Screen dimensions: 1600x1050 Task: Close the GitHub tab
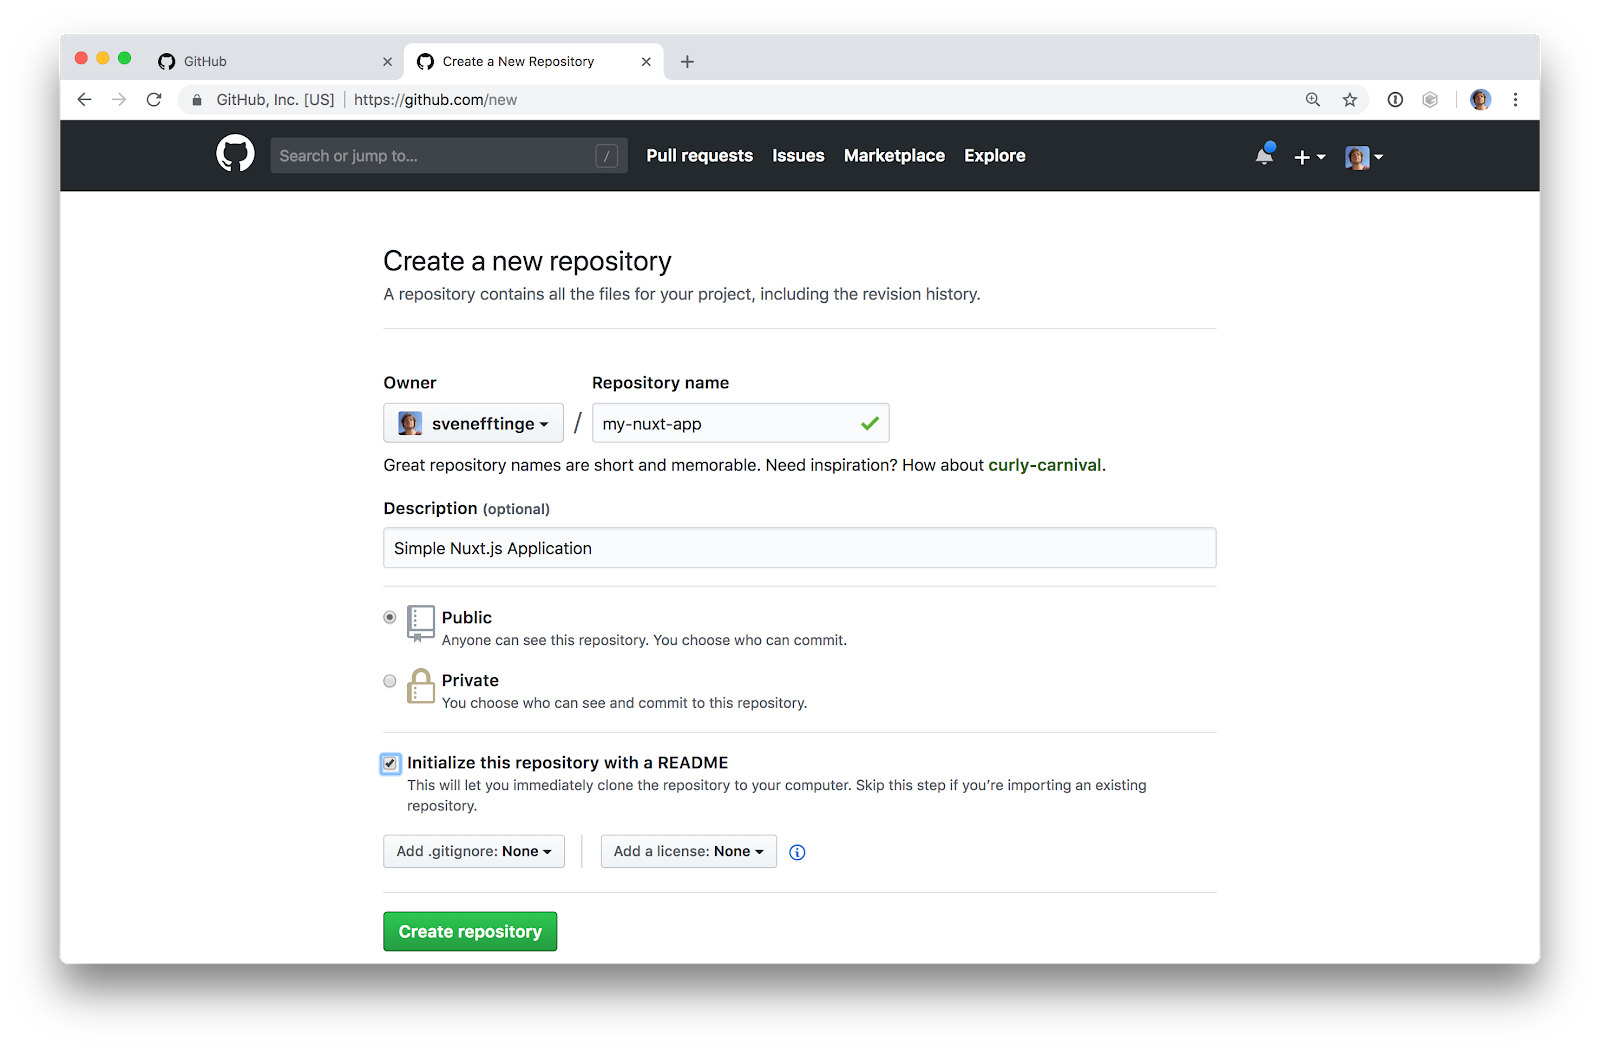pyautogui.click(x=387, y=62)
